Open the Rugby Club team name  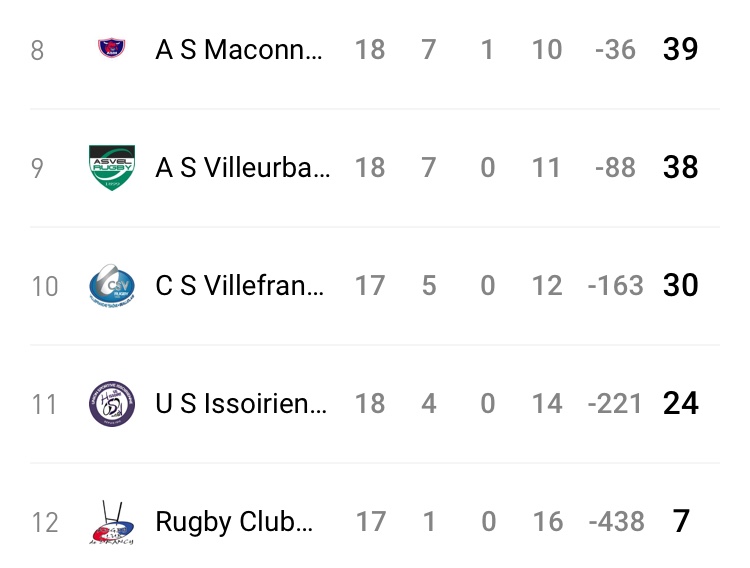tap(234, 521)
